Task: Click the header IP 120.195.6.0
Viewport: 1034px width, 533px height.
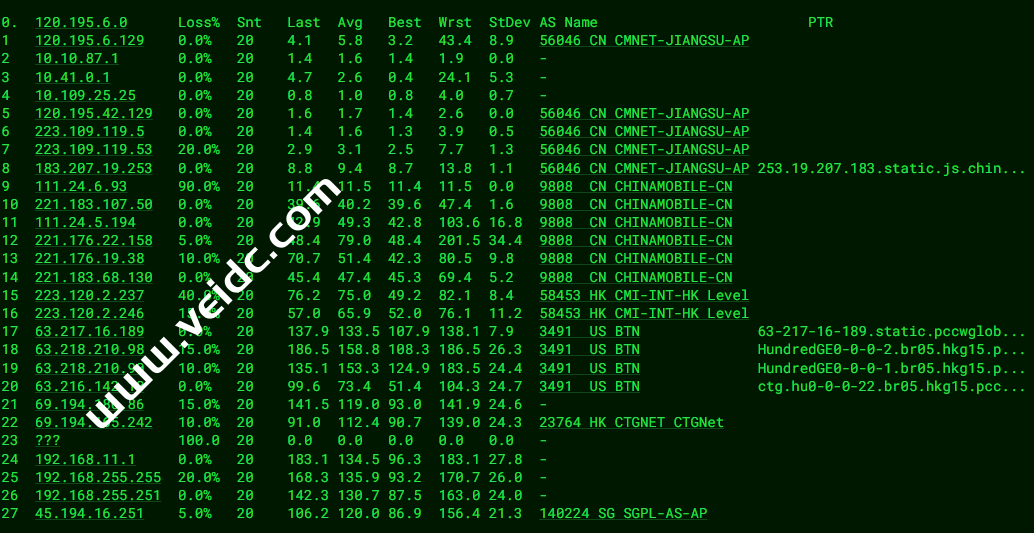Action: point(81,22)
